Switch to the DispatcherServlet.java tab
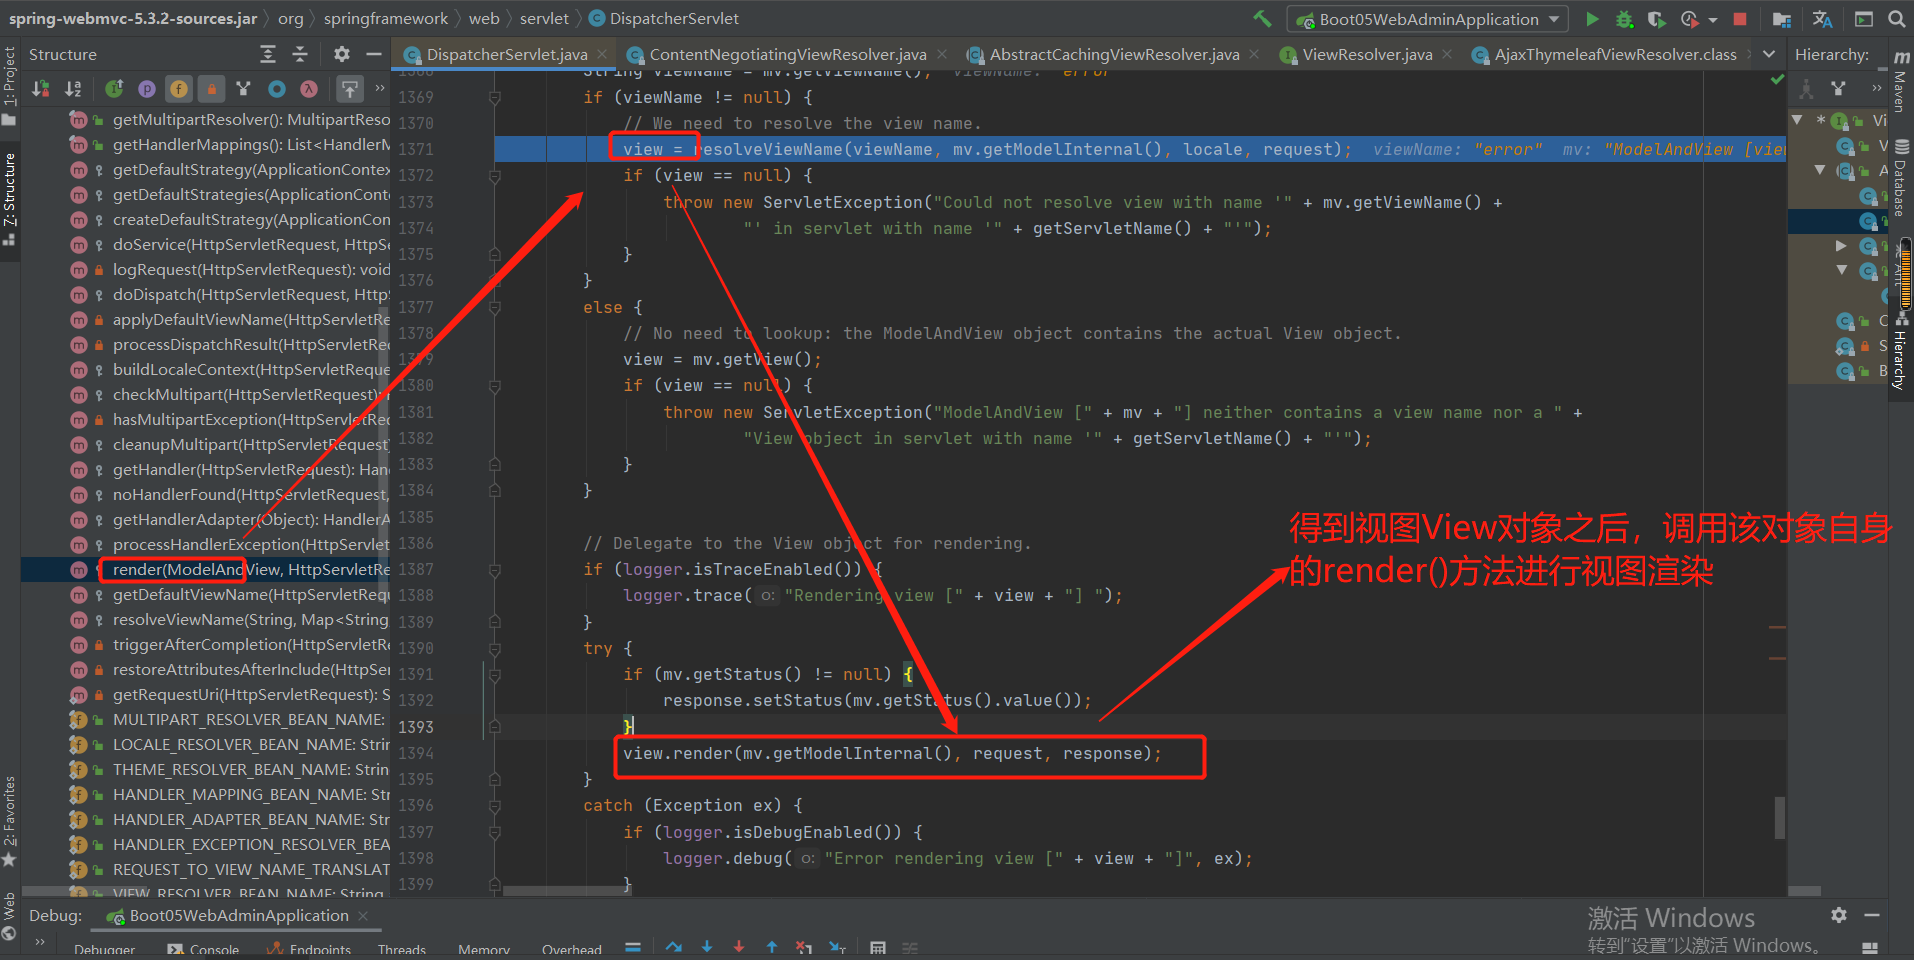Viewport: 1914px width, 960px height. tap(507, 54)
